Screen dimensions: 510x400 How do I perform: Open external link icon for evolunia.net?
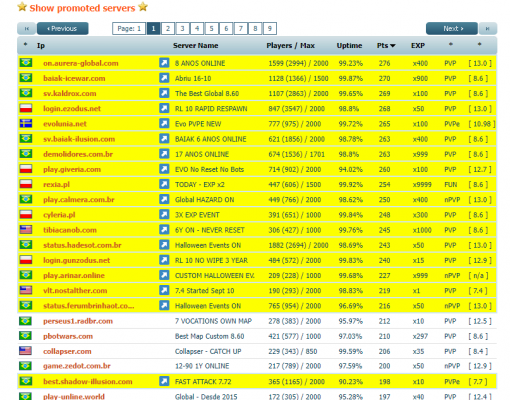(x=164, y=123)
